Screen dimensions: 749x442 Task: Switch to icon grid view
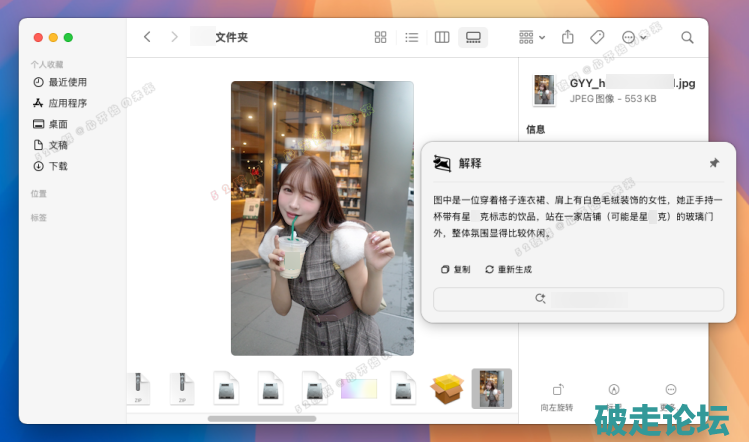click(380, 37)
